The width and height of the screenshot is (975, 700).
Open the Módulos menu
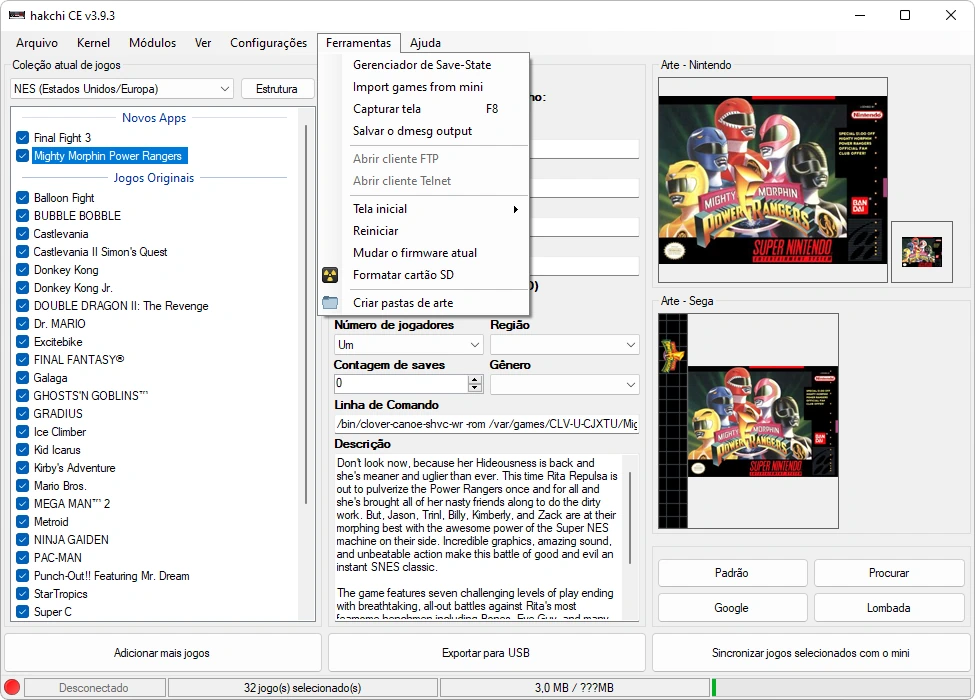coord(152,43)
